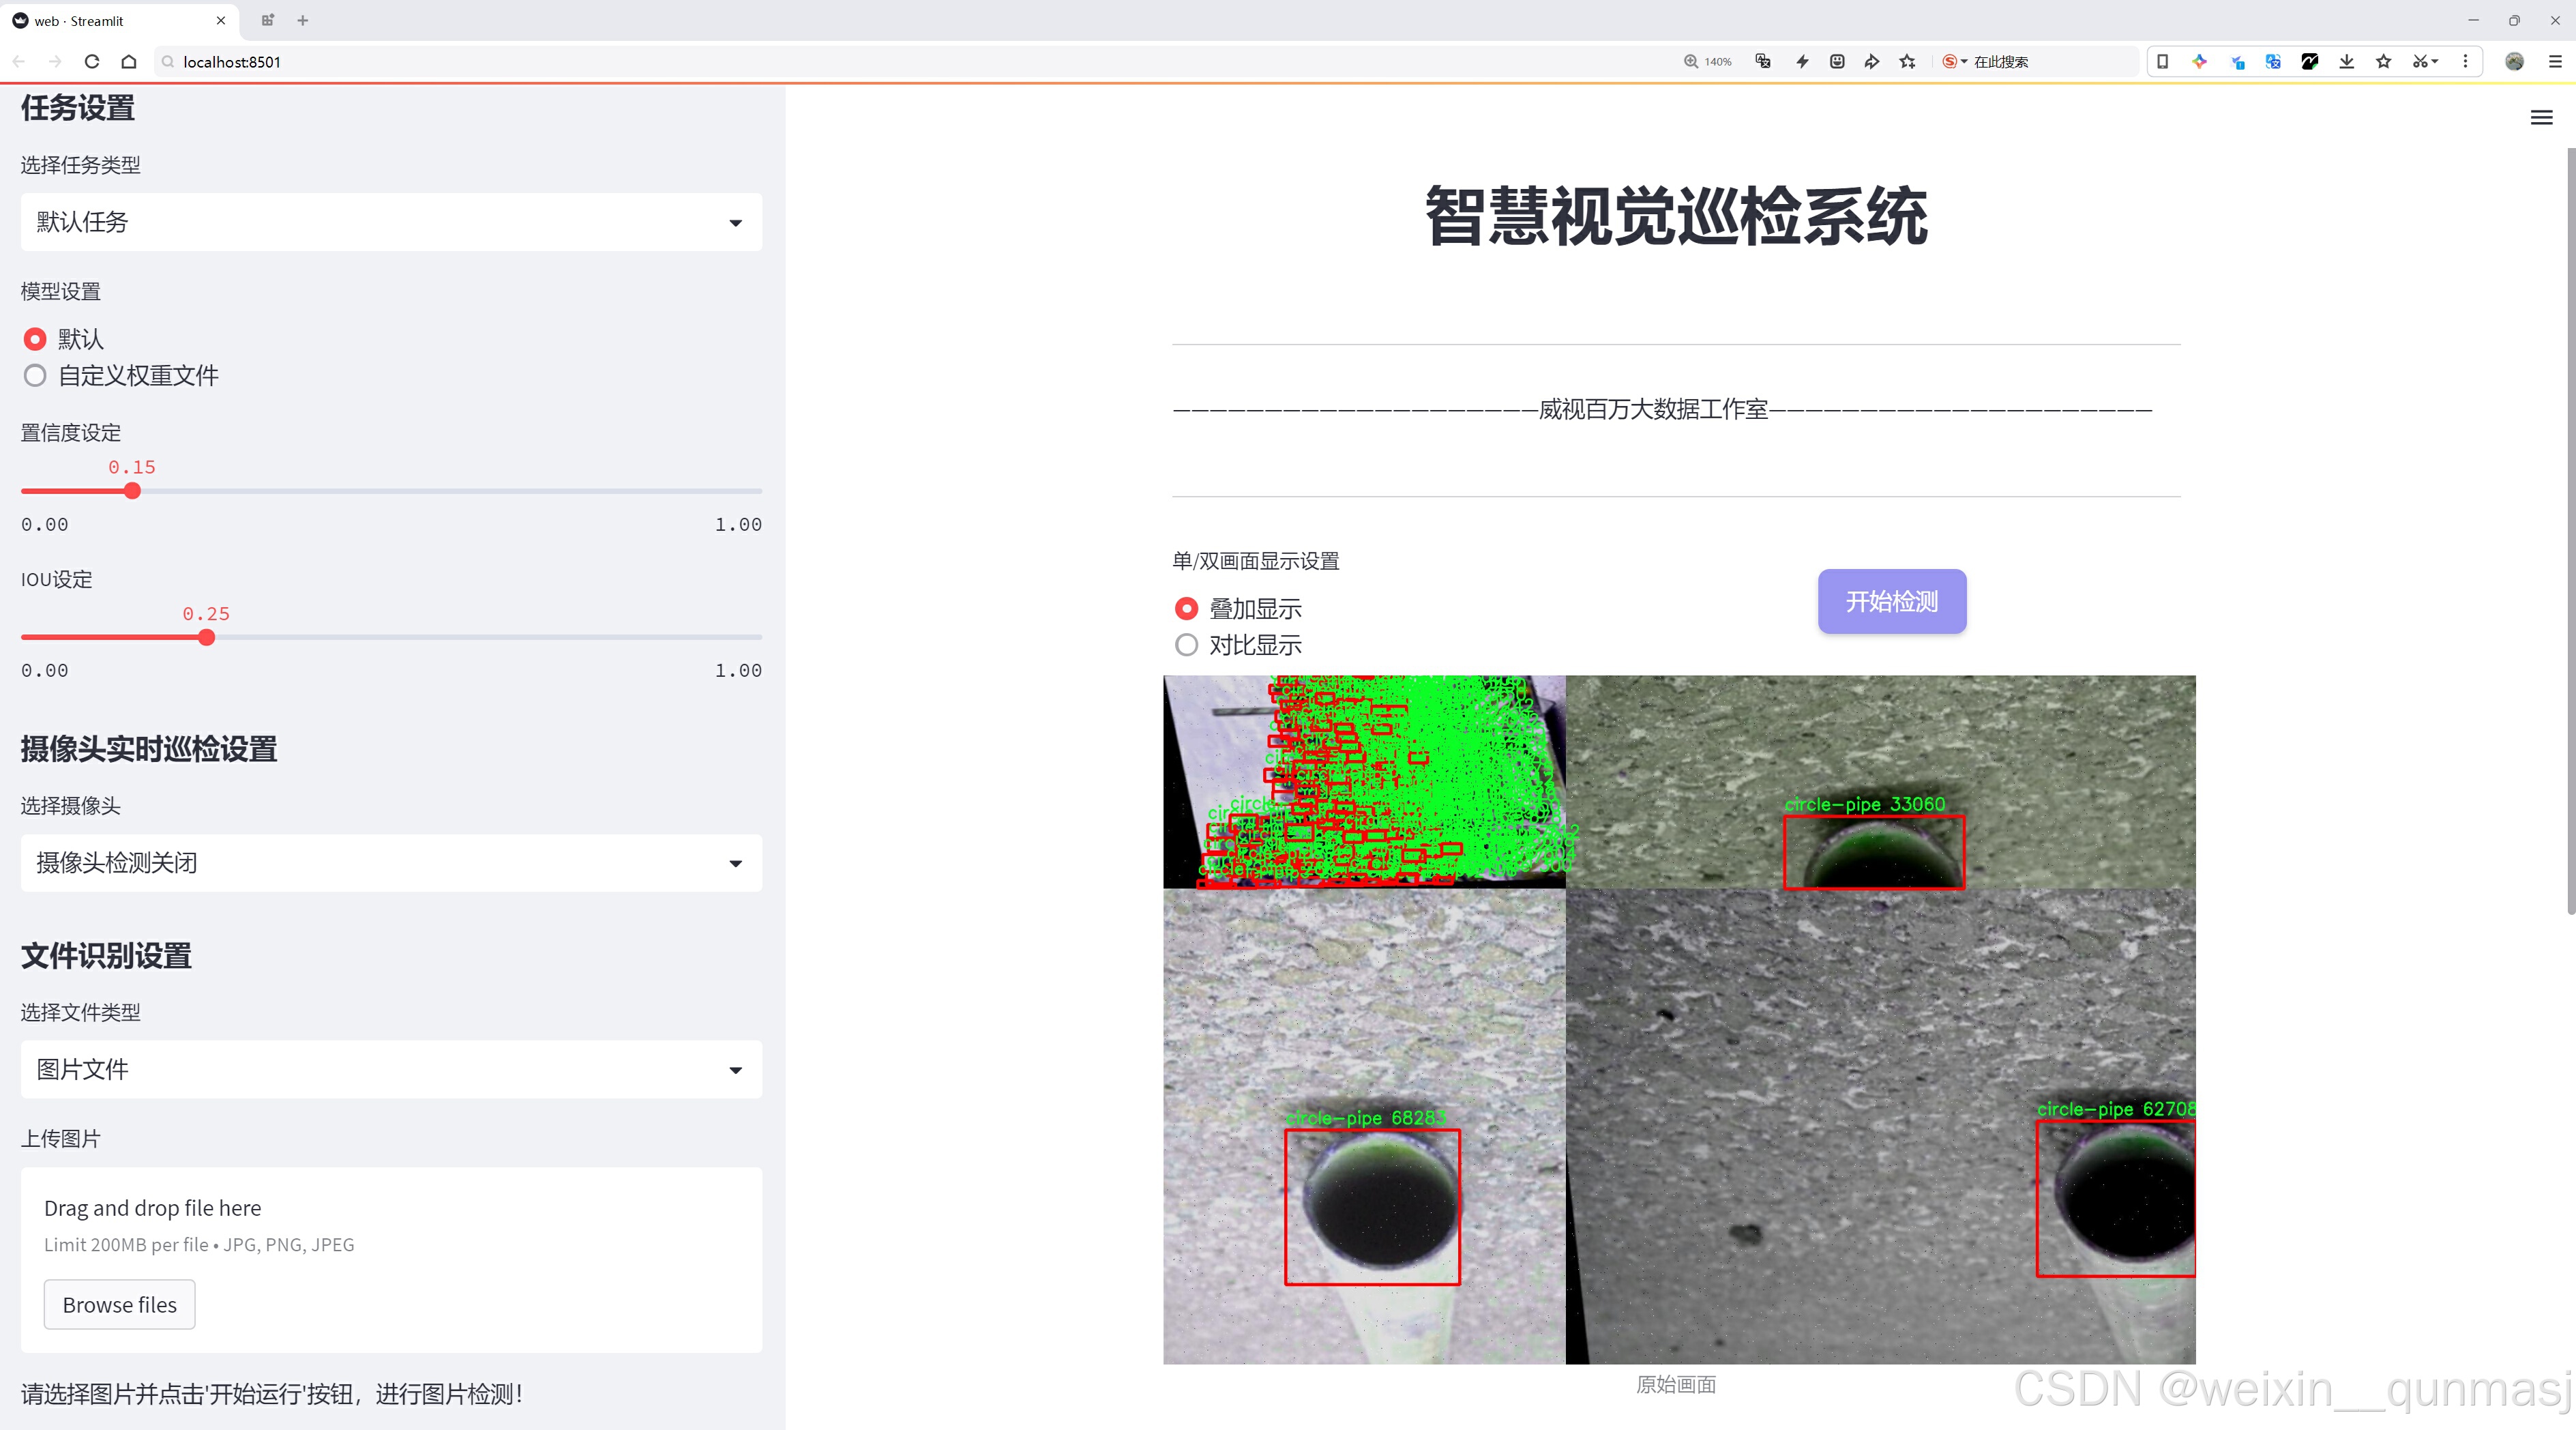Open a new browser tab
Image resolution: width=2576 pixels, height=1430 pixels.
pos(303,20)
